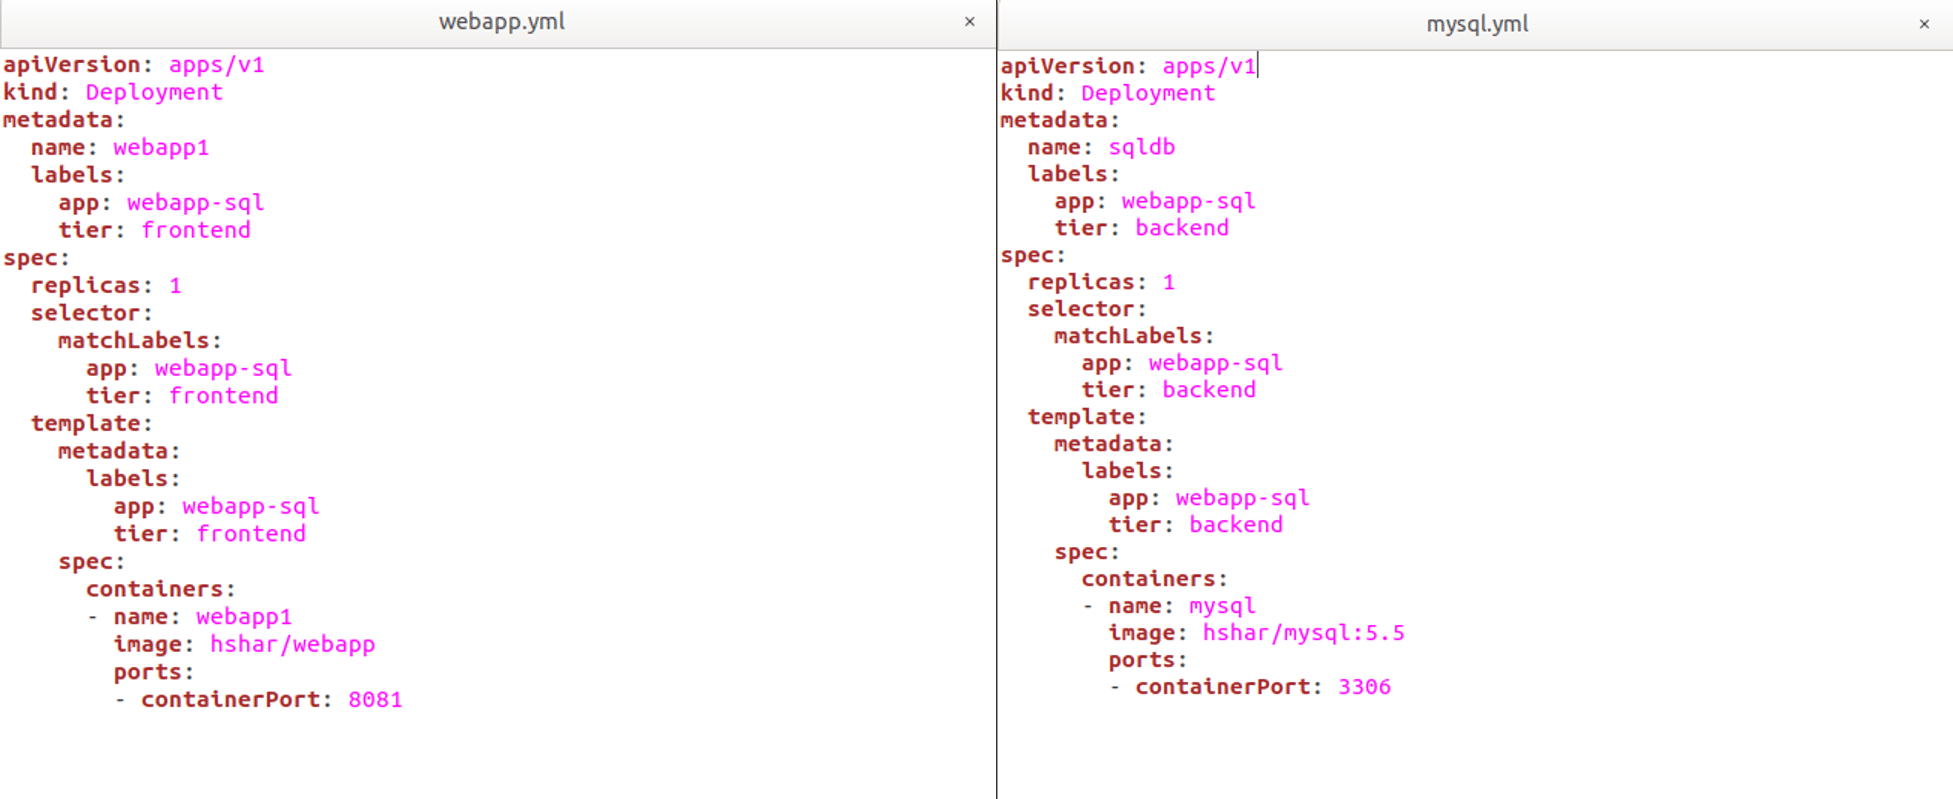
Task: Click the kind Deployment value in webapp.yml
Action: point(154,92)
